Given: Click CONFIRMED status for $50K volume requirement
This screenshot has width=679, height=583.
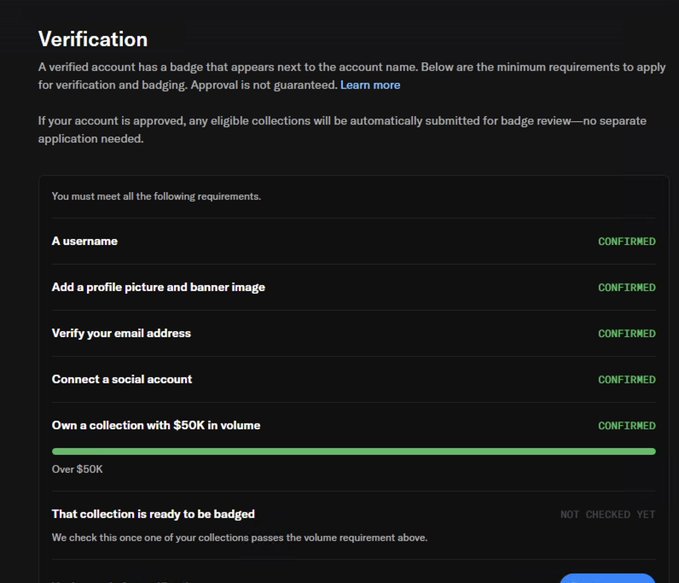Looking at the screenshot, I should click(x=627, y=426).
